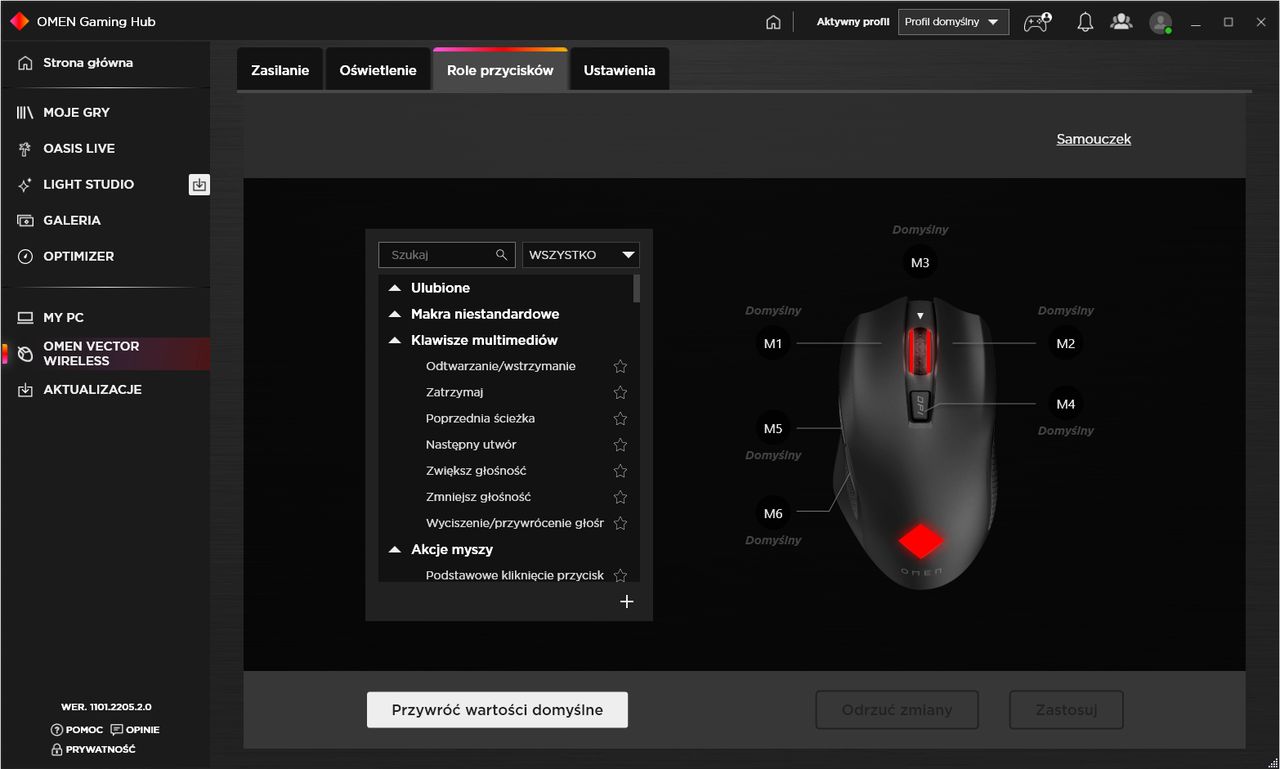Click the Zastosuj button
Viewport: 1280px width, 769px height.
(1066, 710)
